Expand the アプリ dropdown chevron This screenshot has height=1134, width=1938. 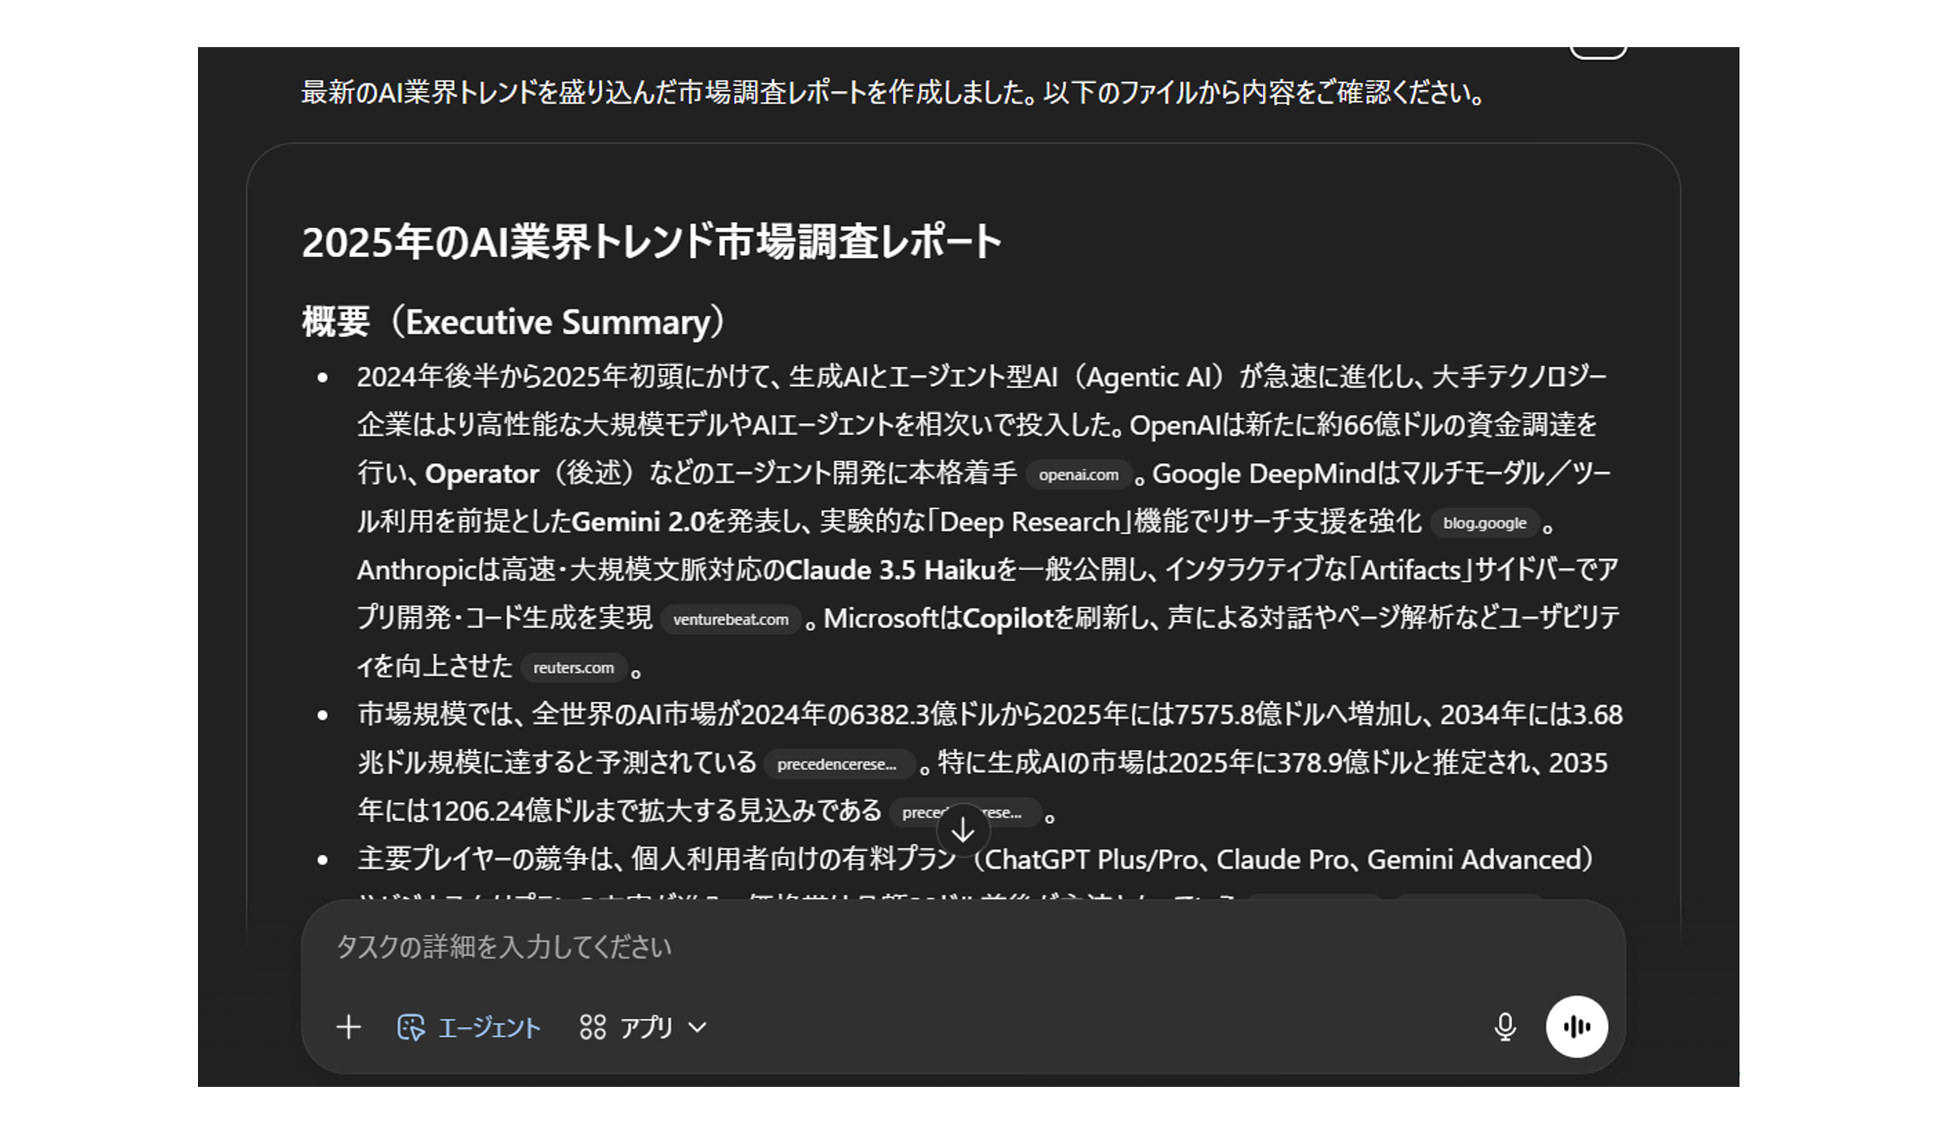(699, 1028)
